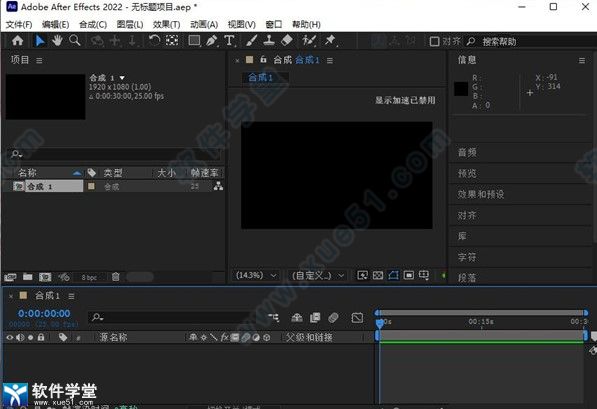Open timeline search filter dropdown
This screenshot has width=597, height=409.
point(98,317)
